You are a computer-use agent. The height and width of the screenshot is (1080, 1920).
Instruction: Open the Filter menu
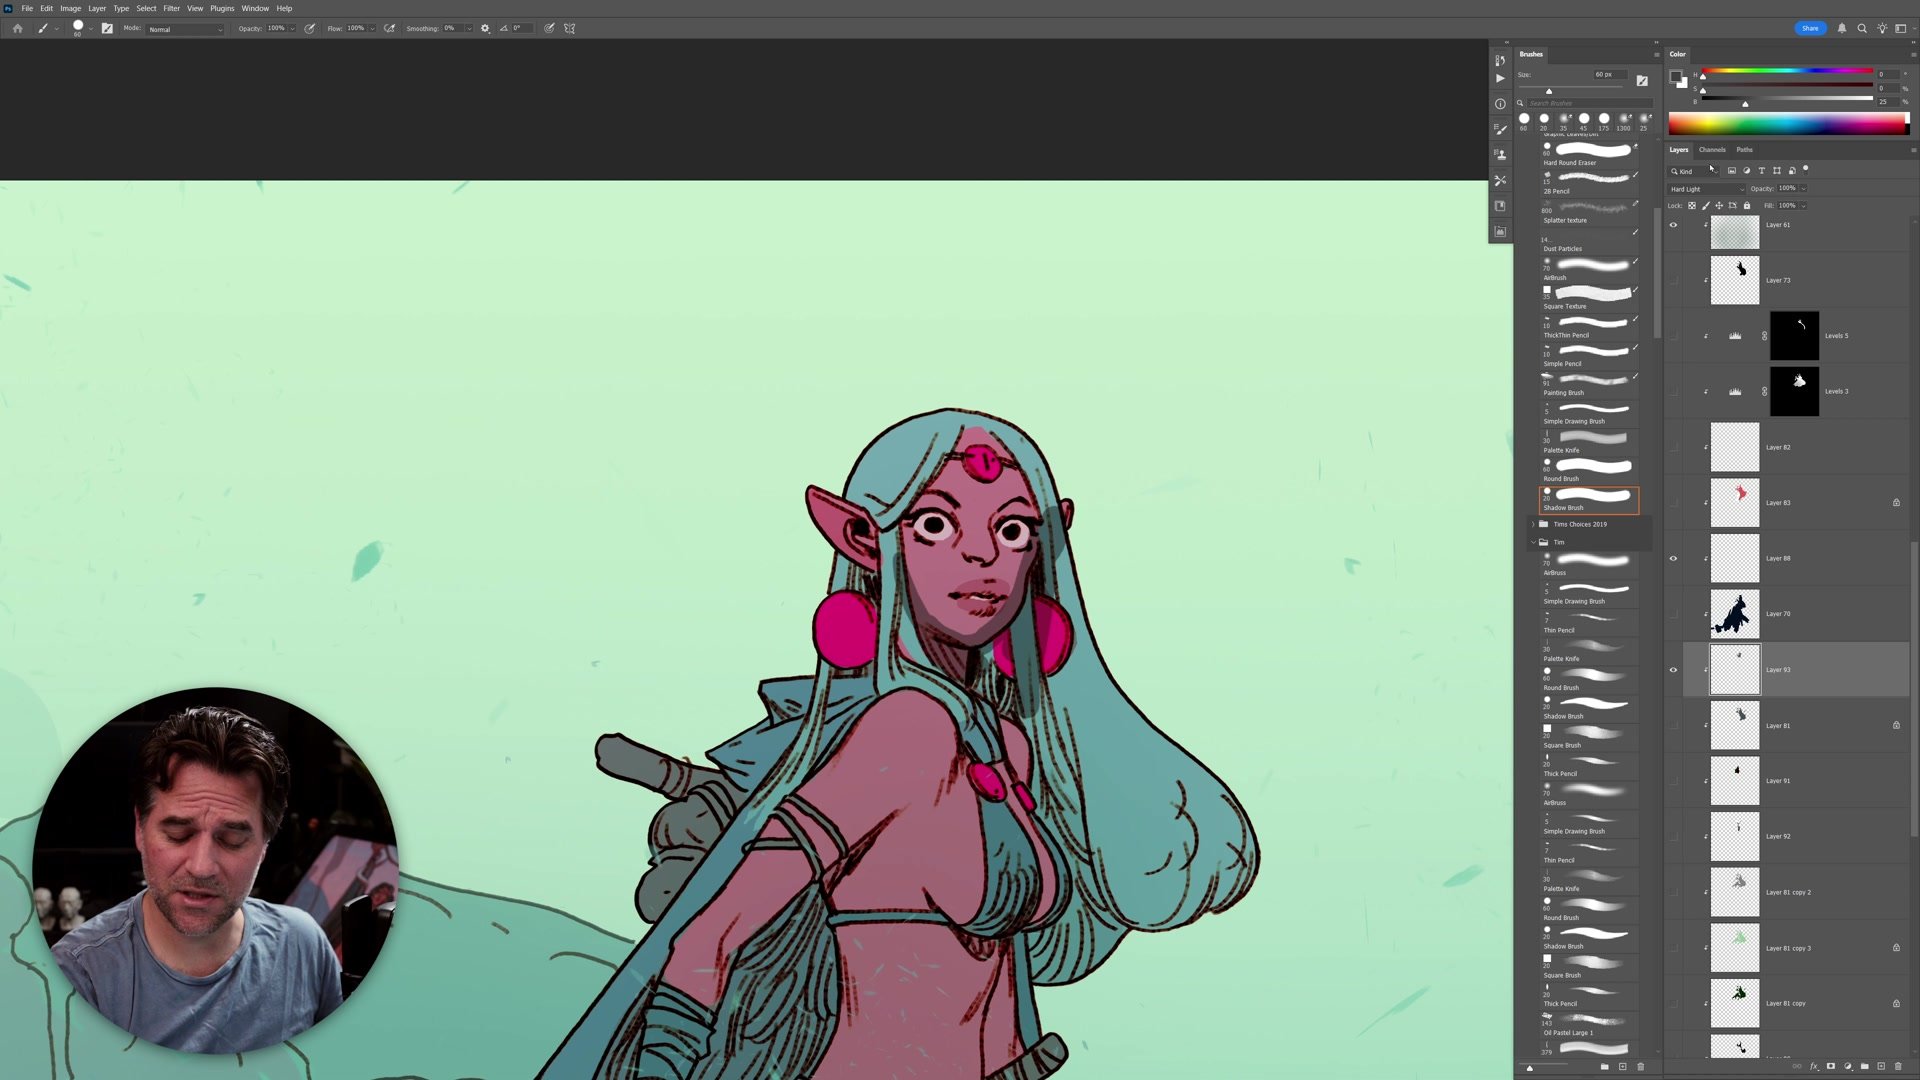(171, 8)
